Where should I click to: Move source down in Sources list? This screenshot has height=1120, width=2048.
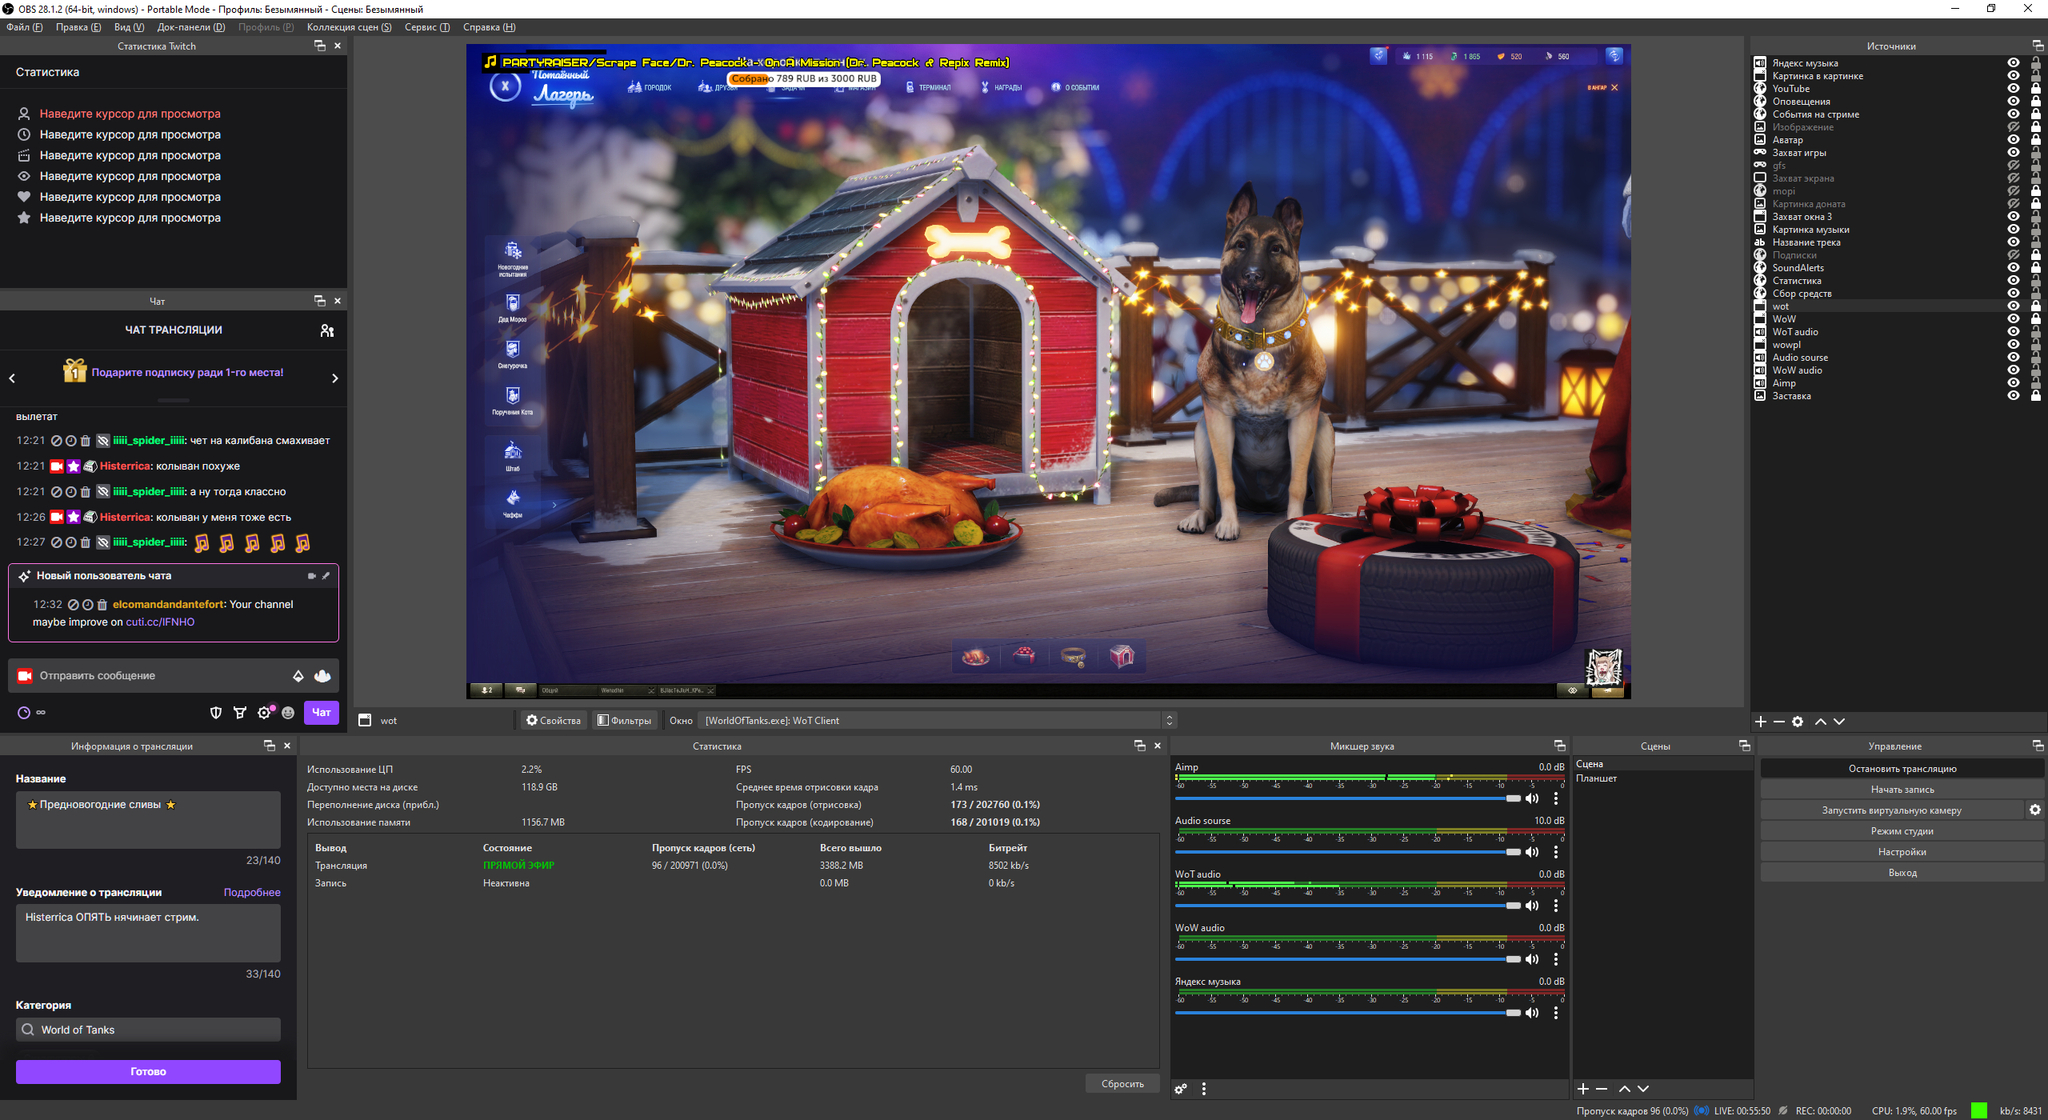point(1839,722)
